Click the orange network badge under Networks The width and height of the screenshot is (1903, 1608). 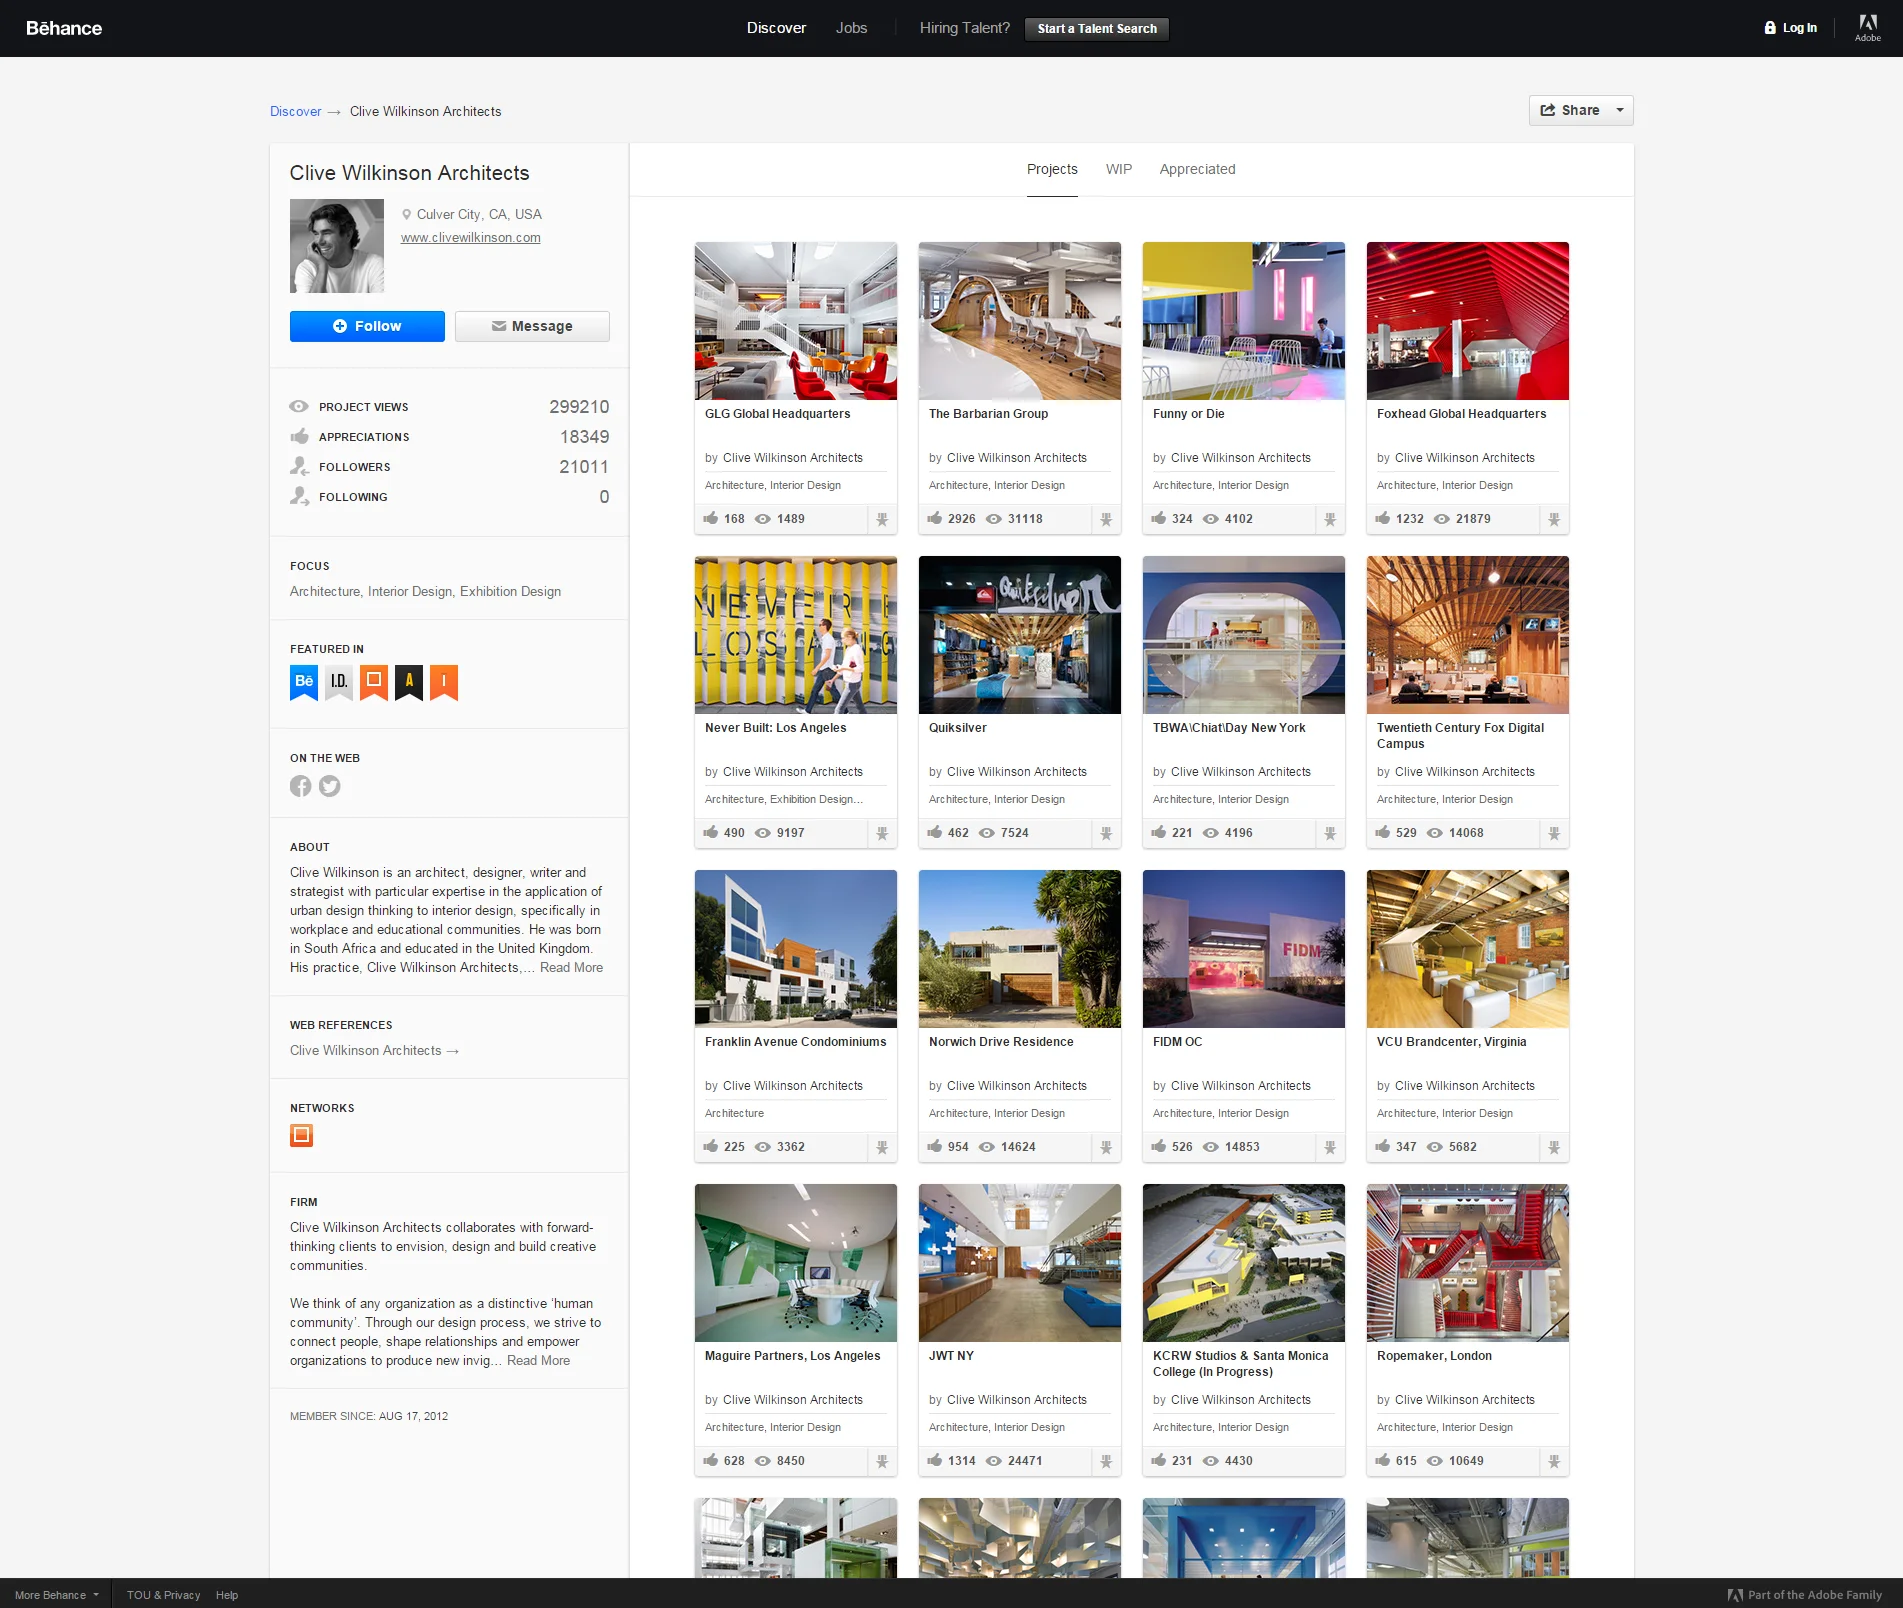[x=301, y=1135]
